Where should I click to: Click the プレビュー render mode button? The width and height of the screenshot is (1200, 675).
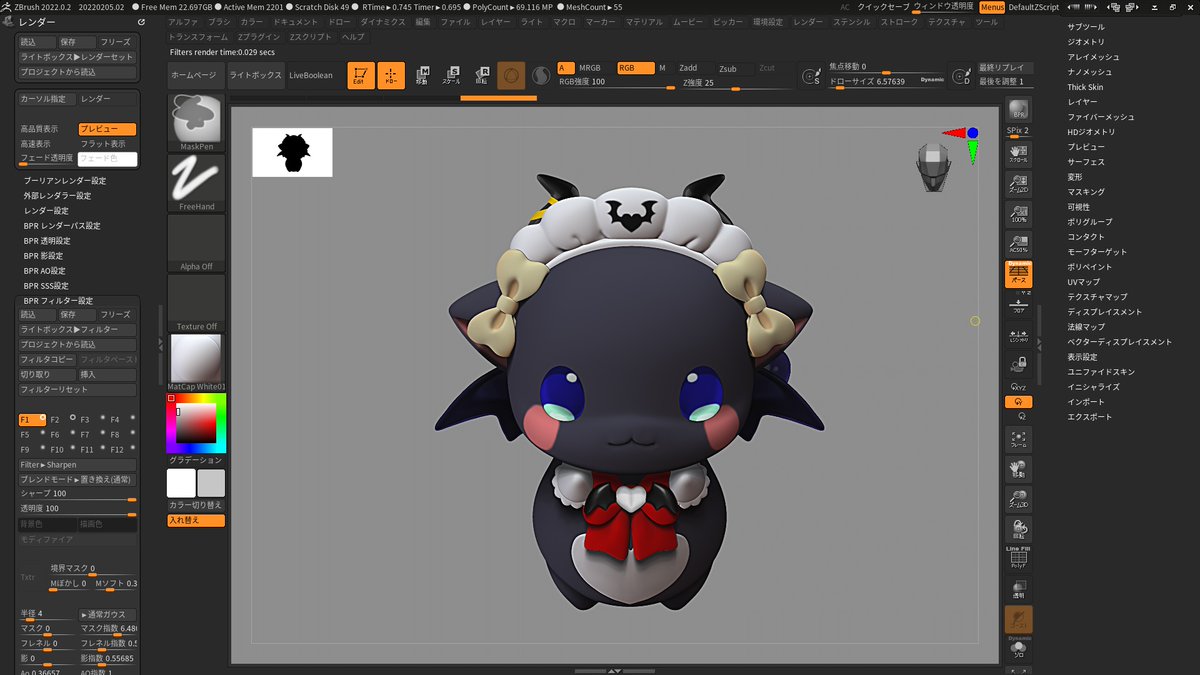click(107, 129)
